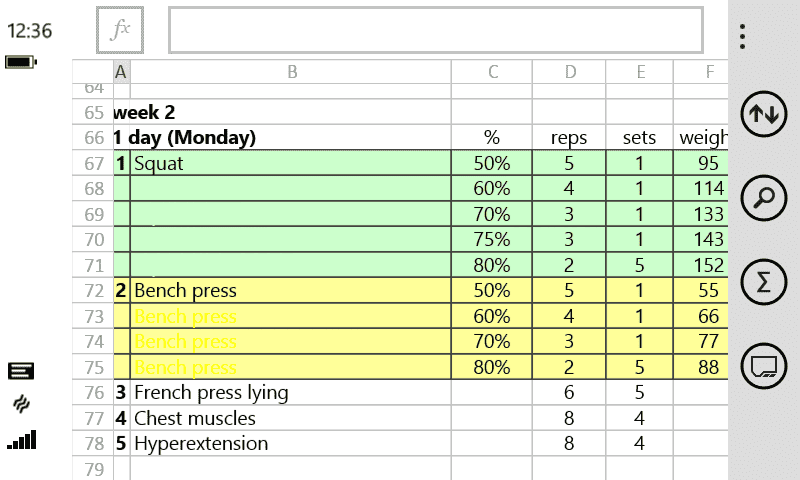Viewport: 800px width, 480px height.
Task: Select the 'reps' header cell
Action: (x=570, y=138)
